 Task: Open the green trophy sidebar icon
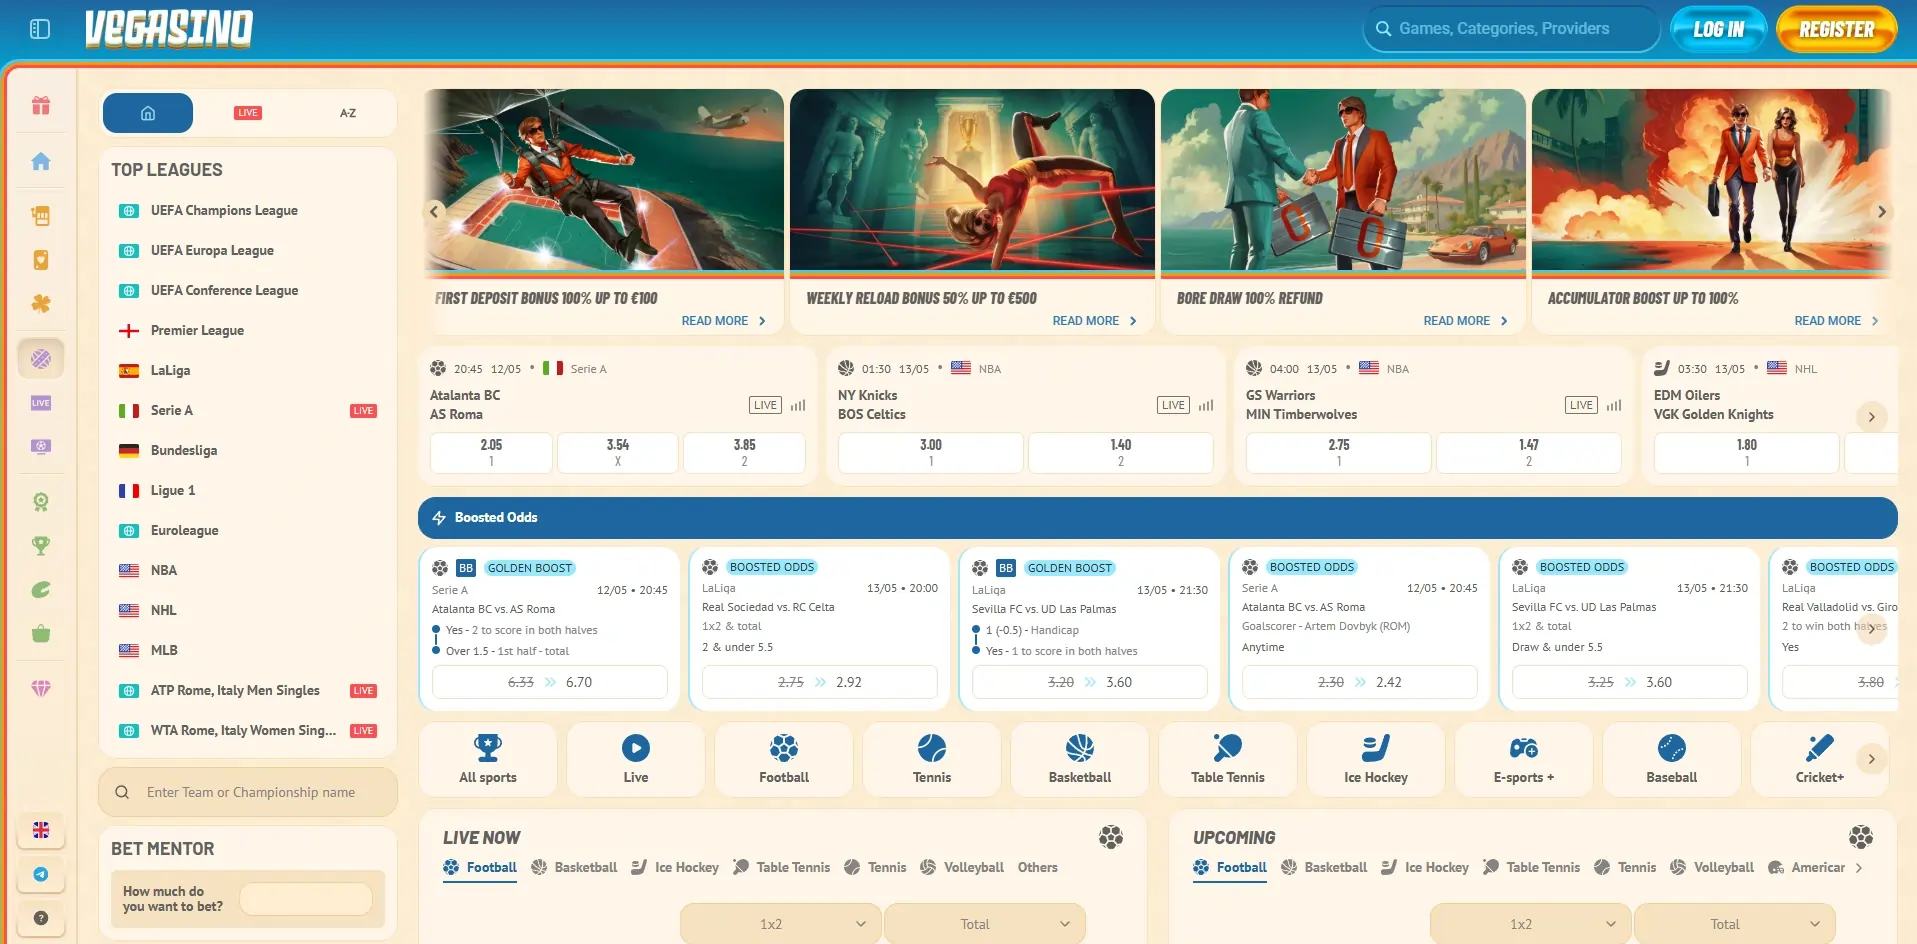tap(41, 546)
